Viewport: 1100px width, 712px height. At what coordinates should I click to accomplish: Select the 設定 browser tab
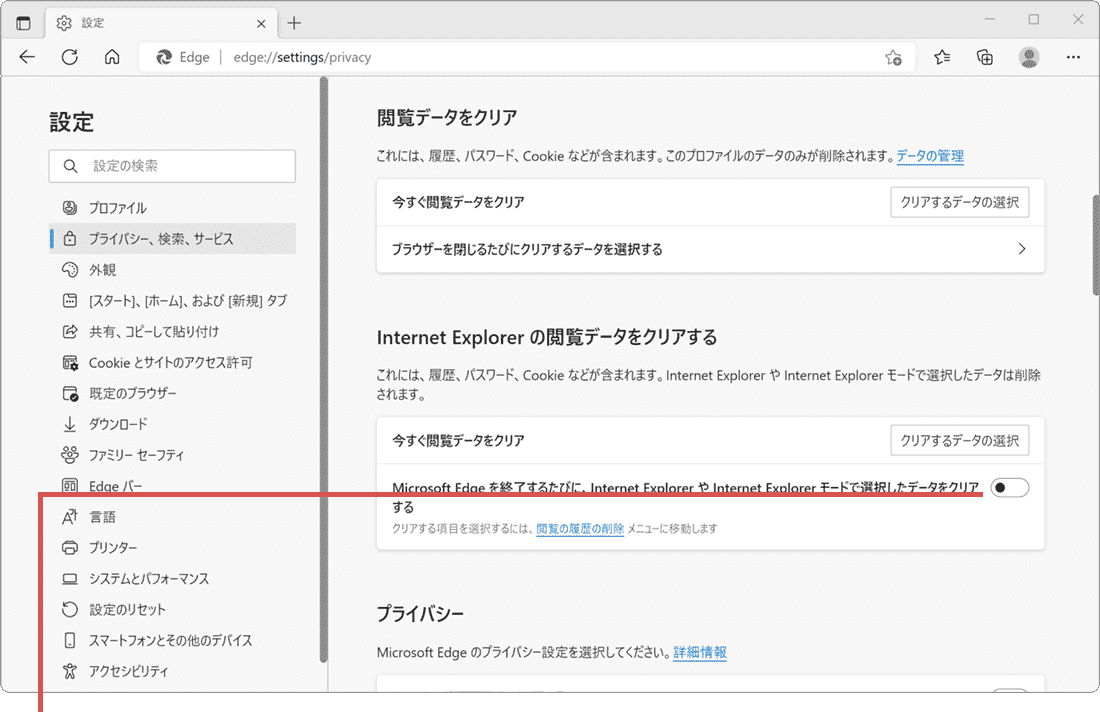pyautogui.click(x=161, y=23)
